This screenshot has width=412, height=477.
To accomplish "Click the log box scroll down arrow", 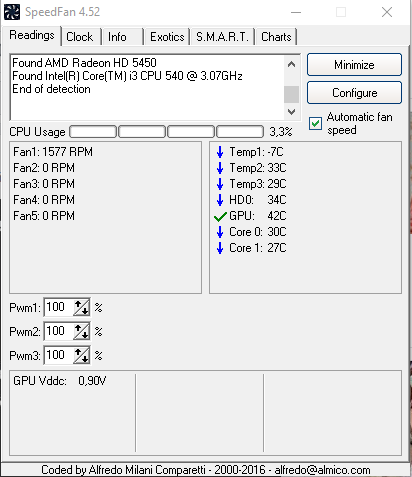I will 292,112.
